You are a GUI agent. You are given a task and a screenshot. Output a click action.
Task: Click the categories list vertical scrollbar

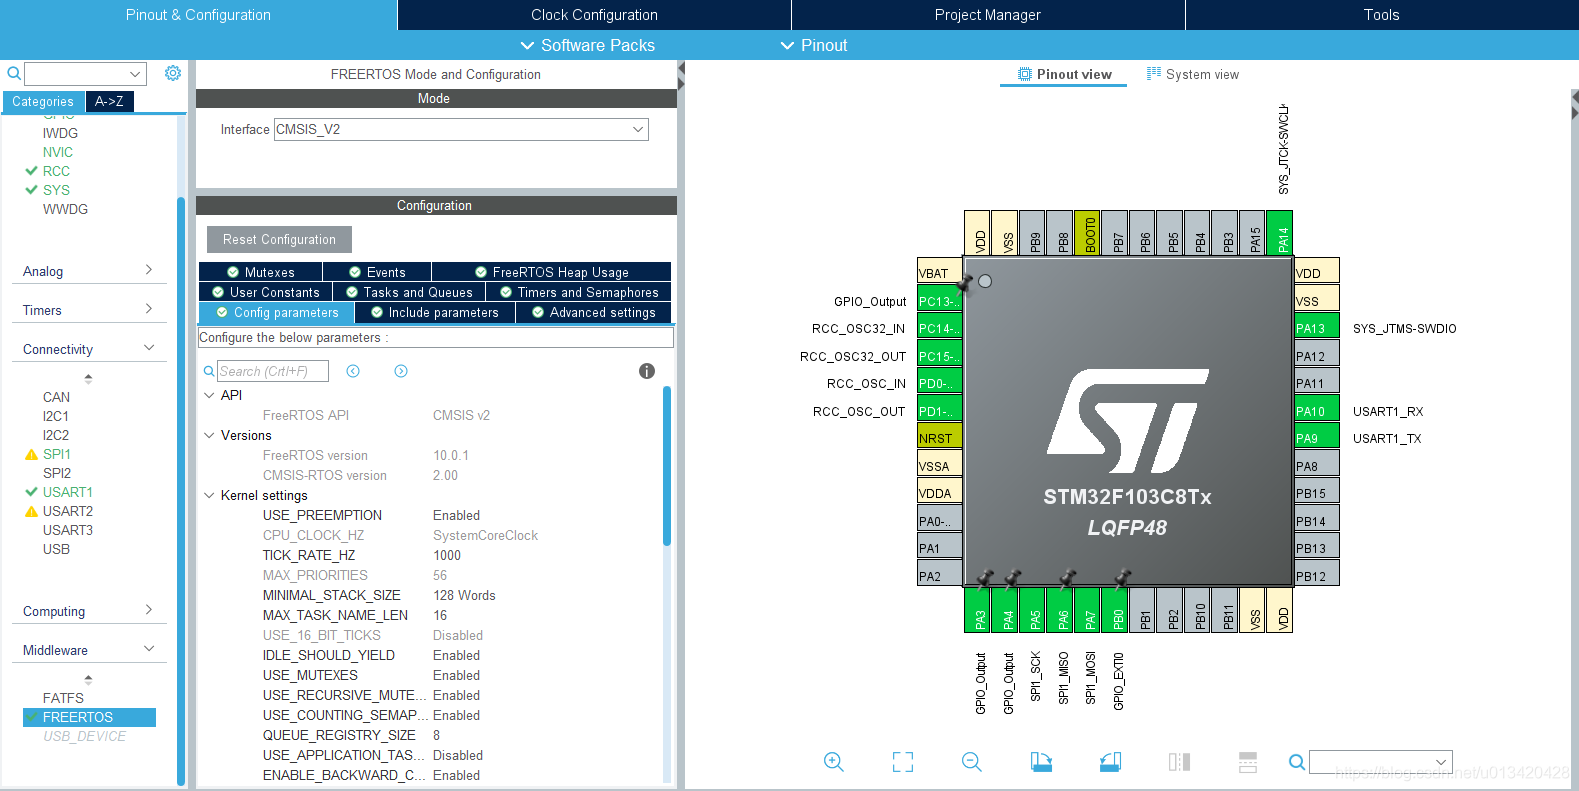[x=181, y=490]
